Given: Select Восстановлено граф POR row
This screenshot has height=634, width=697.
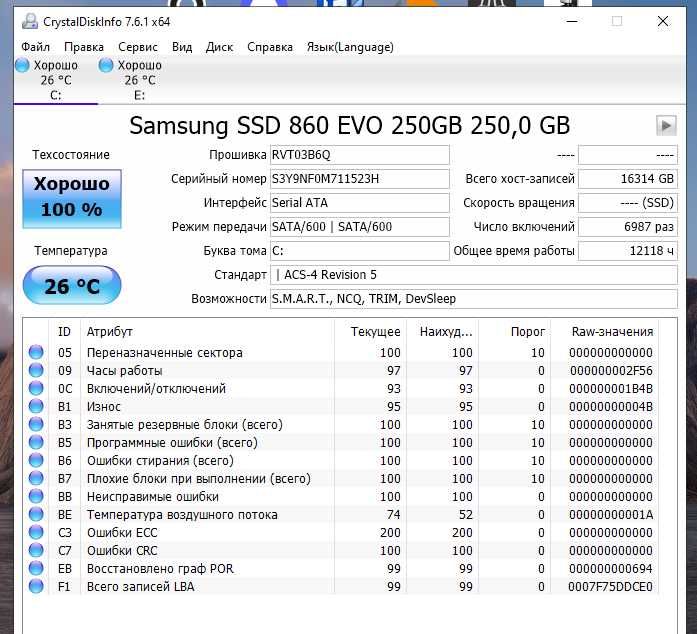Looking at the screenshot, I should tap(341, 569).
